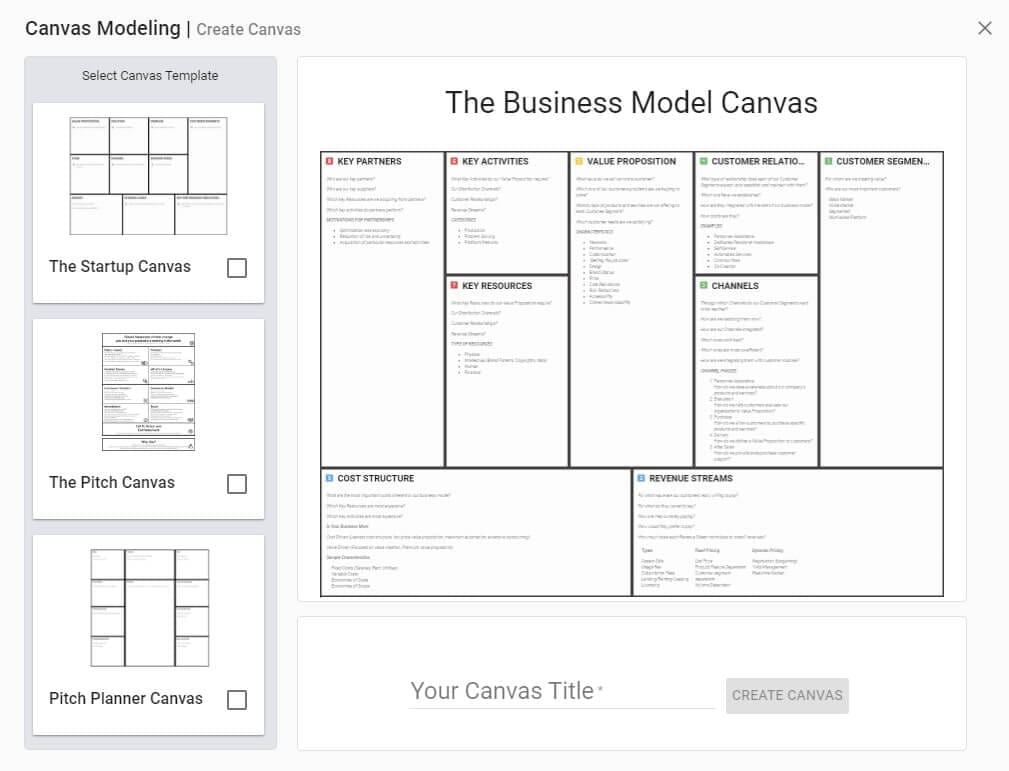Click the Channels section icon
Screen dimensions: 1009x771
tap(703, 286)
